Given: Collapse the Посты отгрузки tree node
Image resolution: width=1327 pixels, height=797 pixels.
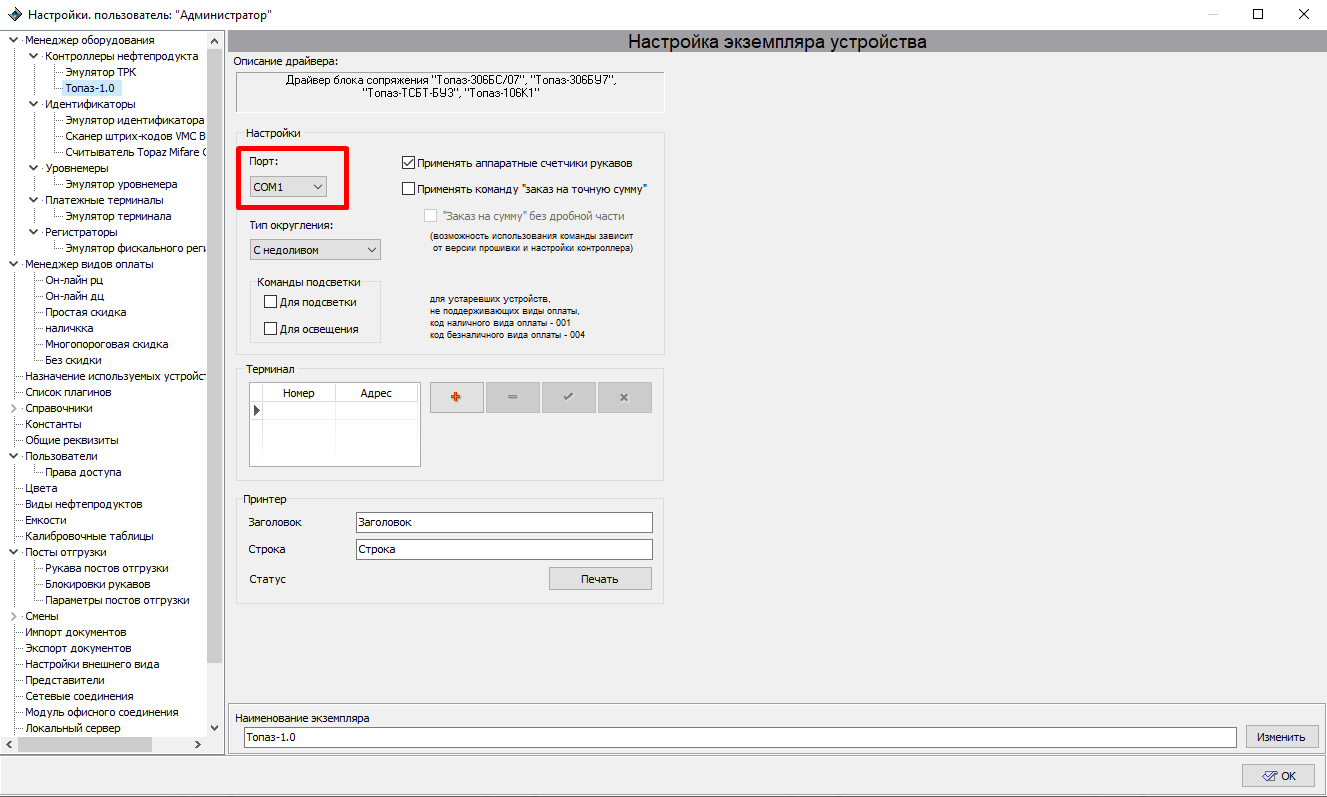Looking at the screenshot, I should [x=13, y=552].
